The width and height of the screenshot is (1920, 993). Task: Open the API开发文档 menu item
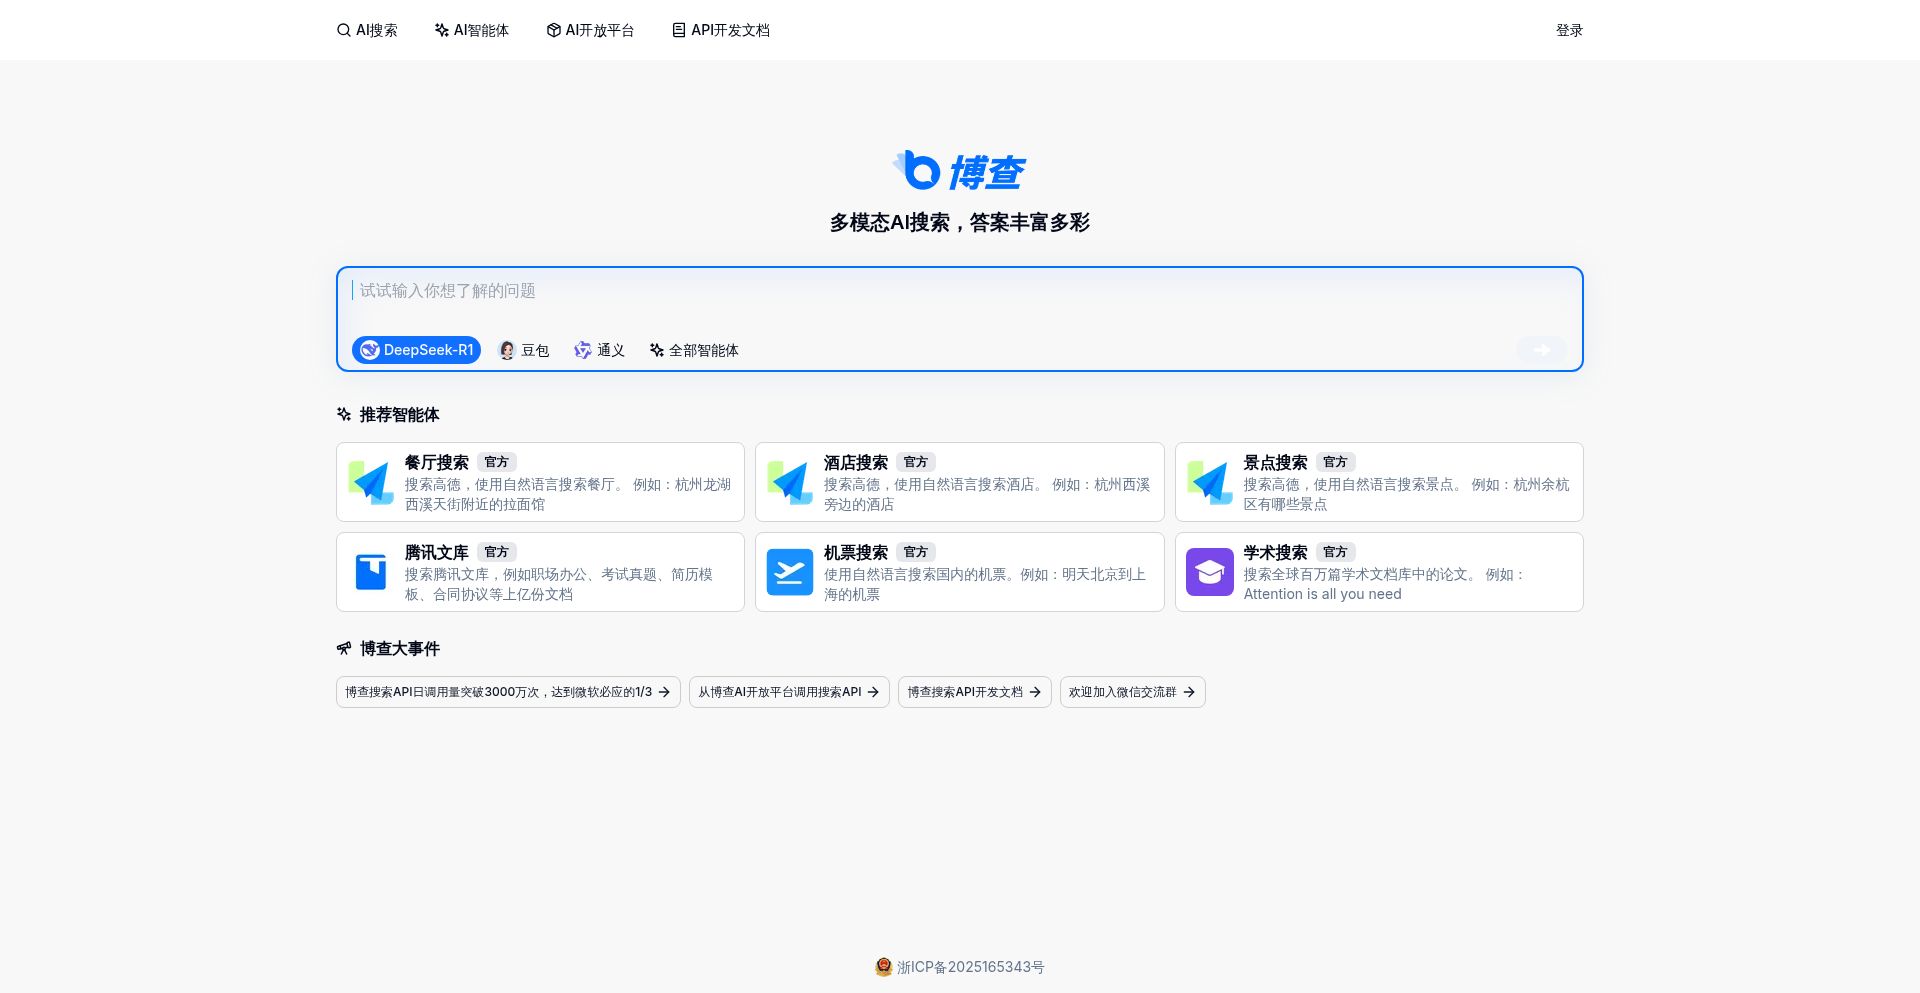[719, 30]
